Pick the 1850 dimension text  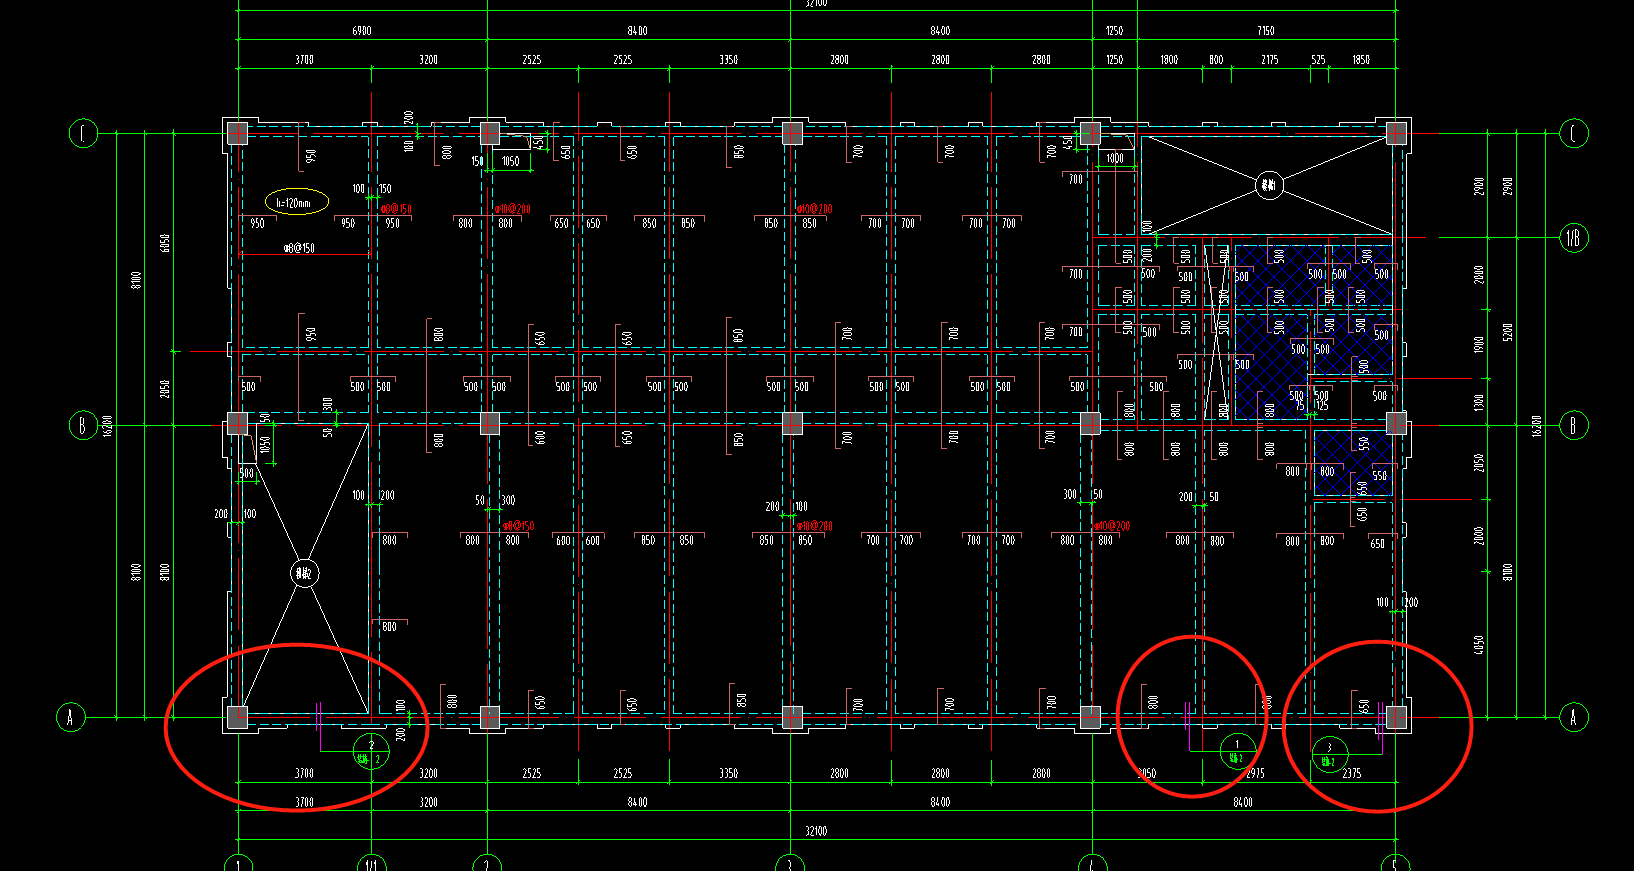[x=1361, y=60]
